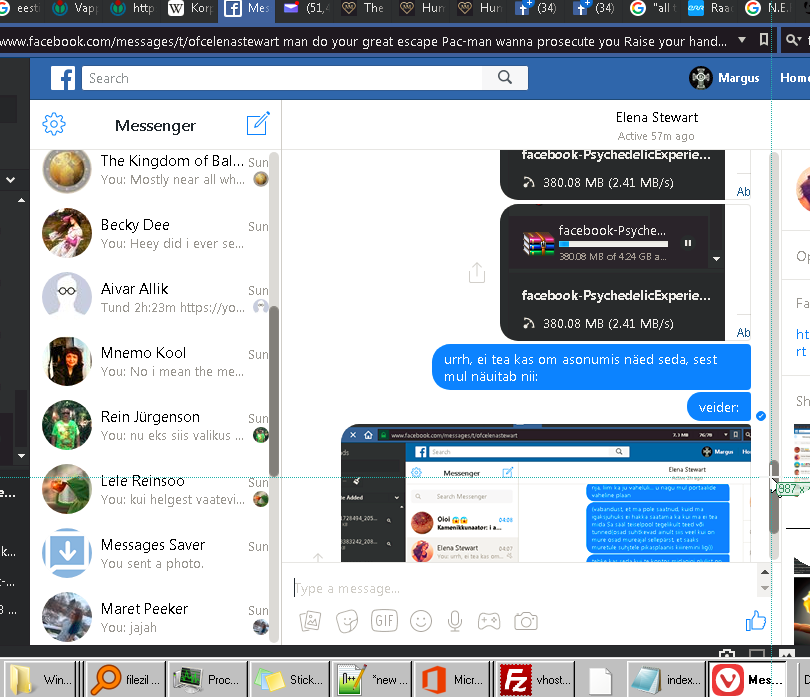Click the conversation list scrollbar
This screenshot has height=697, width=810.
(274, 391)
